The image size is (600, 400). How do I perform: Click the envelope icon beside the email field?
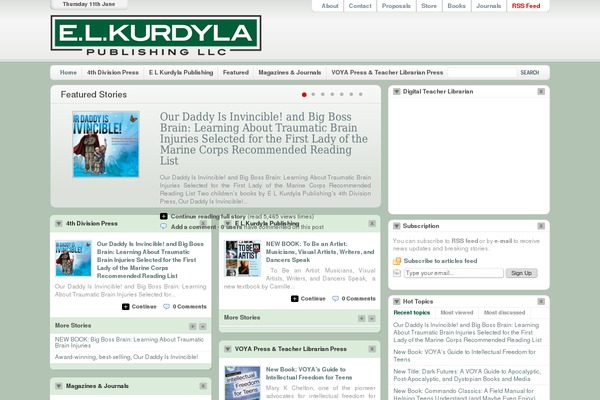397,273
